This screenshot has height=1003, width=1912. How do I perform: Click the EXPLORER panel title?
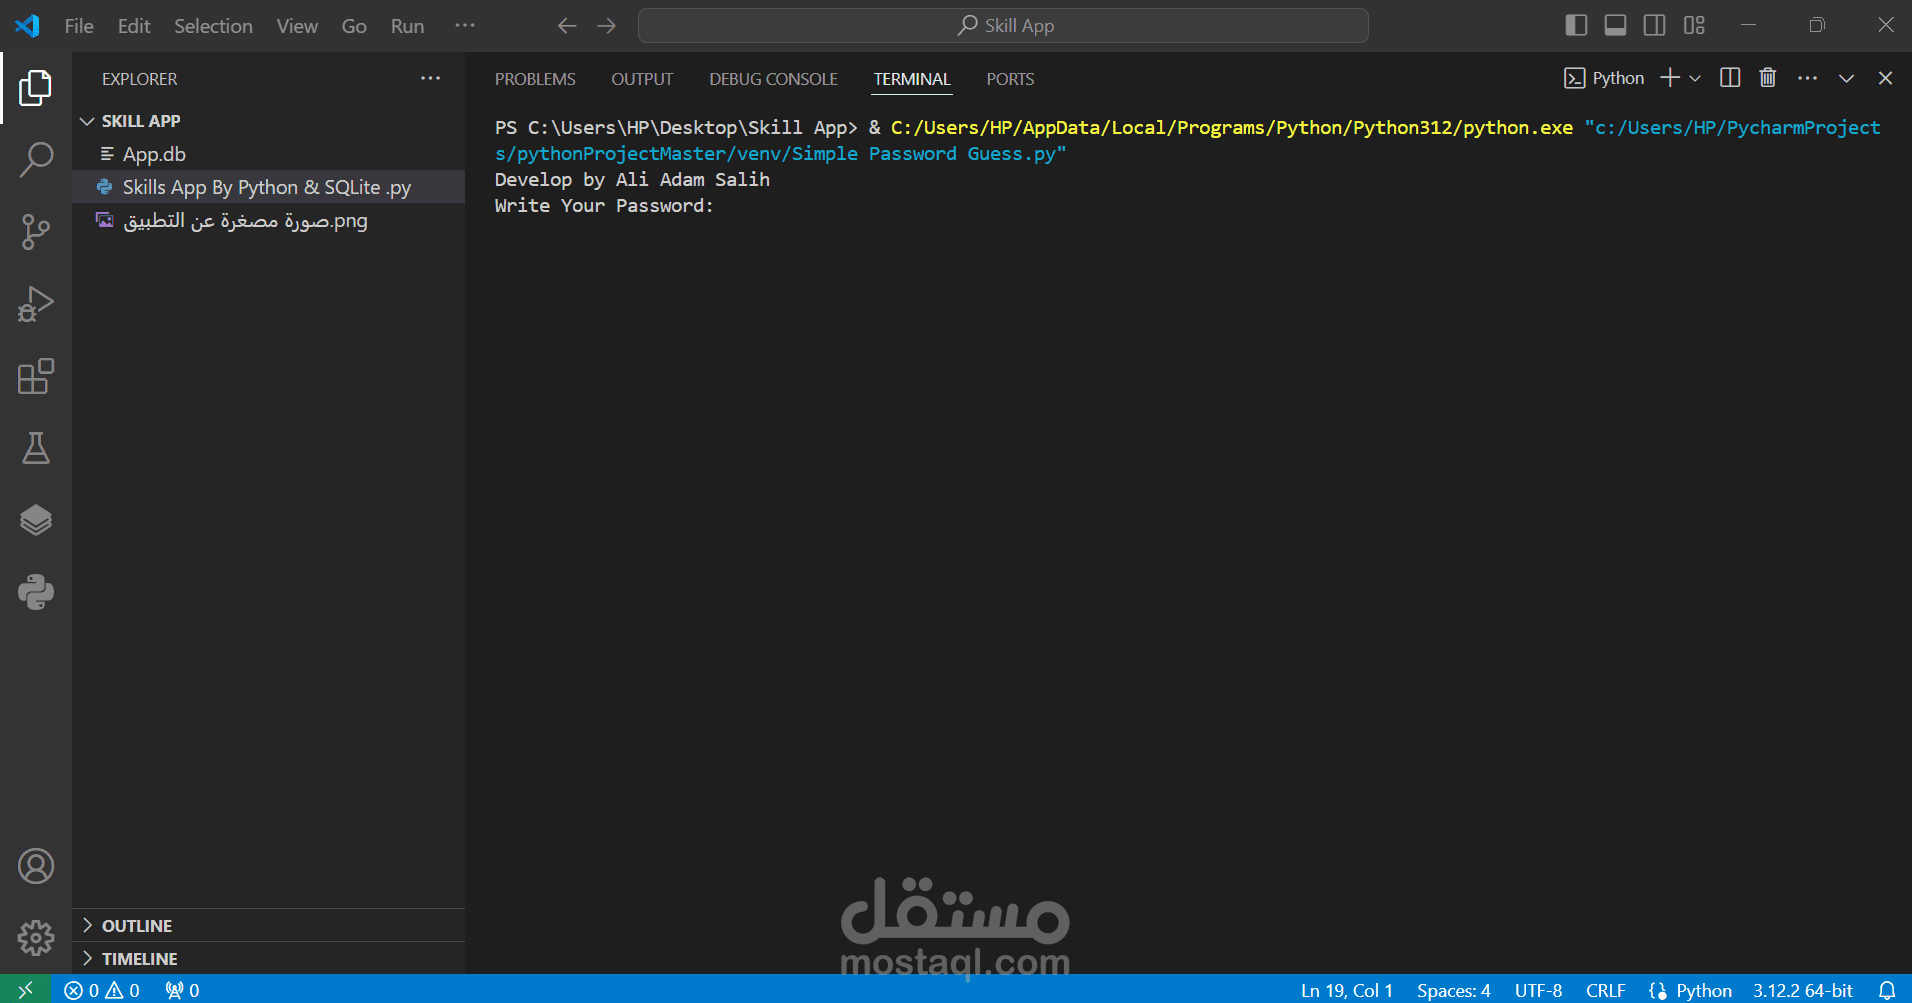click(x=139, y=79)
